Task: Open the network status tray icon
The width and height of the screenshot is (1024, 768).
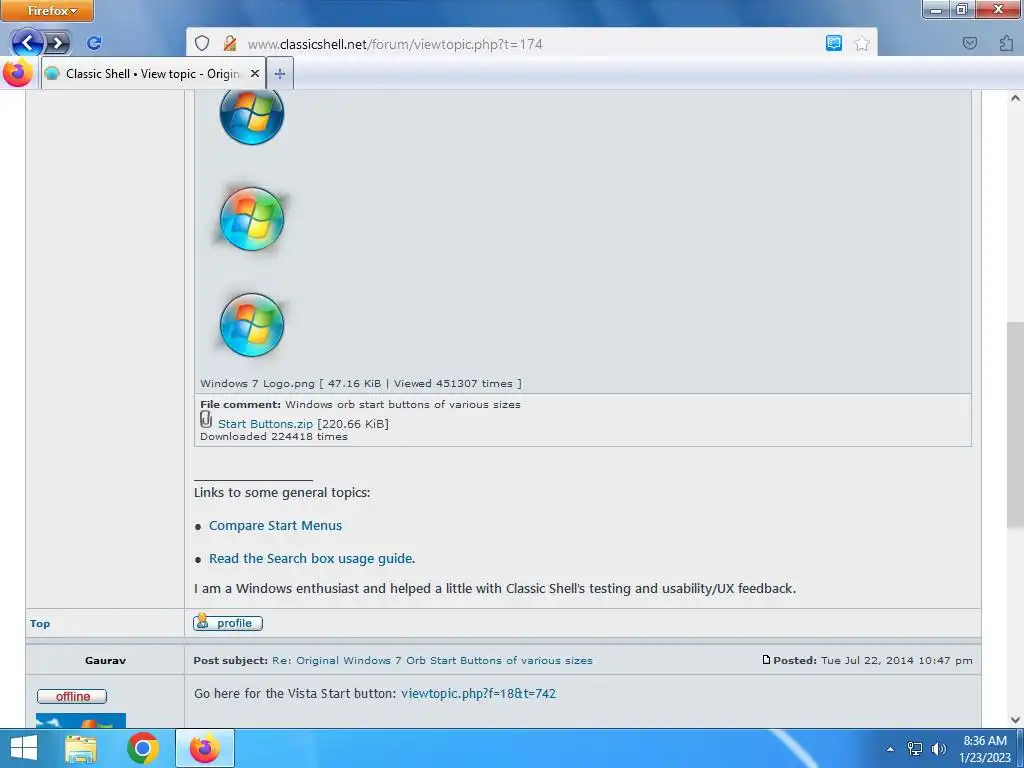Action: click(x=915, y=749)
